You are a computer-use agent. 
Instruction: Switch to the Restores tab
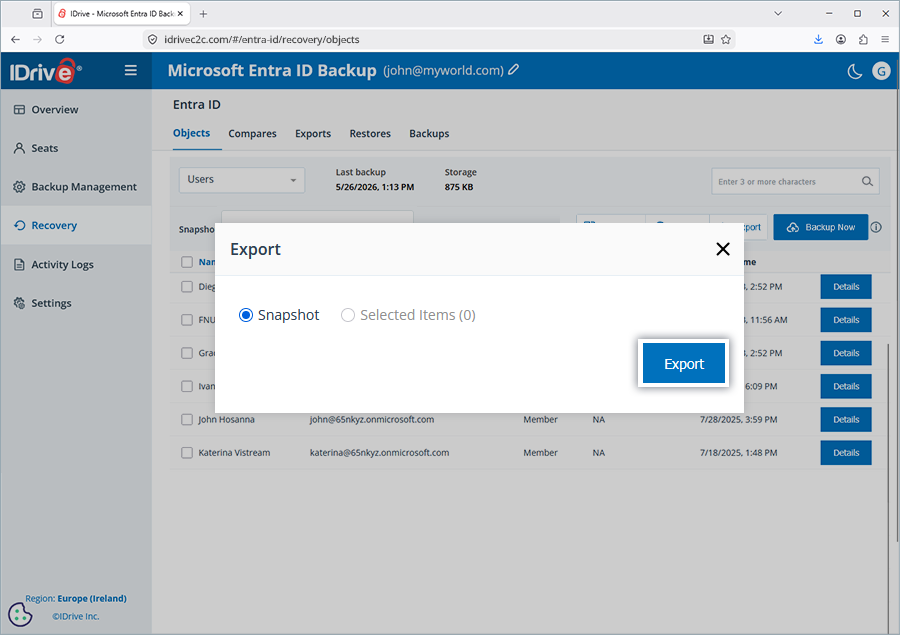click(x=370, y=133)
